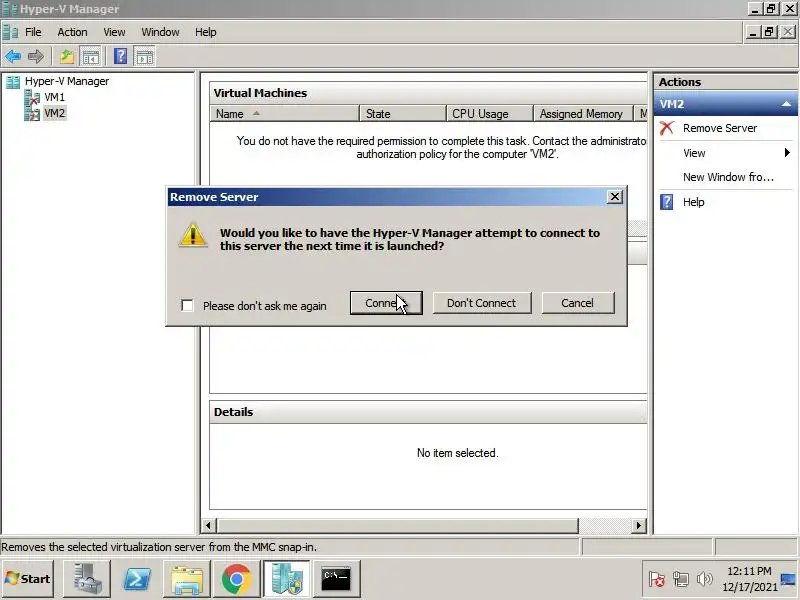This screenshot has width=800, height=600.
Task: Click the Connect button in dialog
Action: [x=386, y=303]
